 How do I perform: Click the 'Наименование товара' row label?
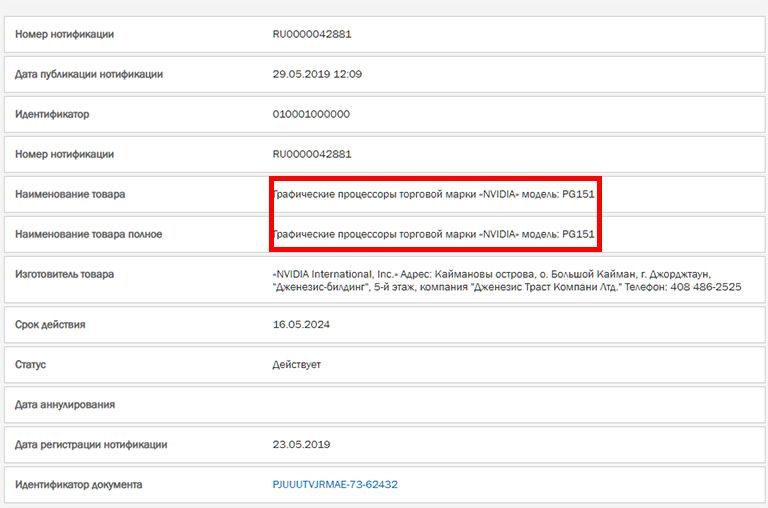tap(70, 194)
